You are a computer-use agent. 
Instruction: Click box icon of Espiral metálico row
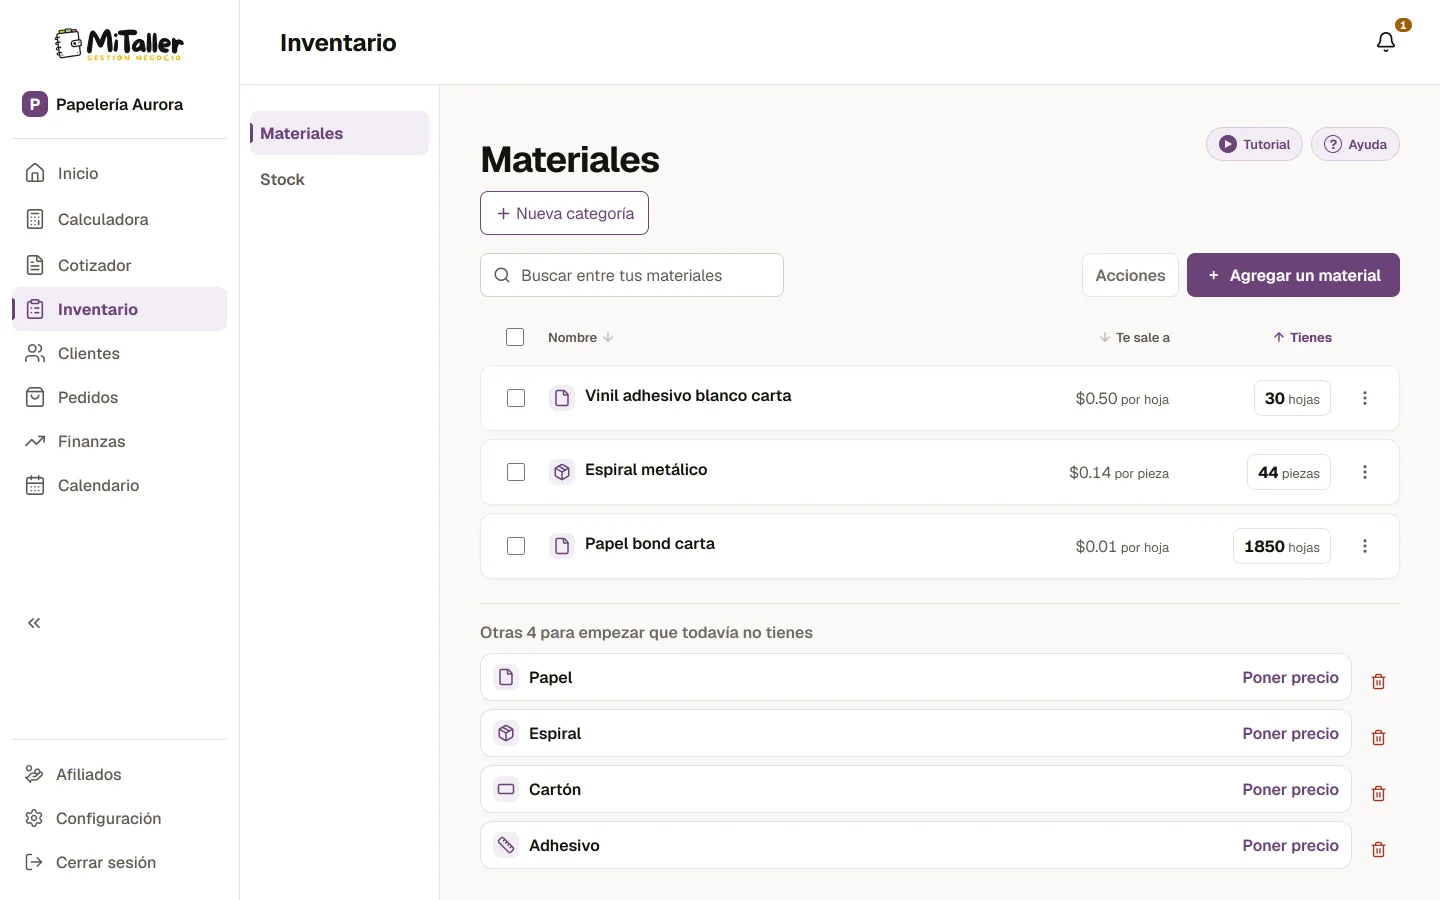click(x=562, y=472)
